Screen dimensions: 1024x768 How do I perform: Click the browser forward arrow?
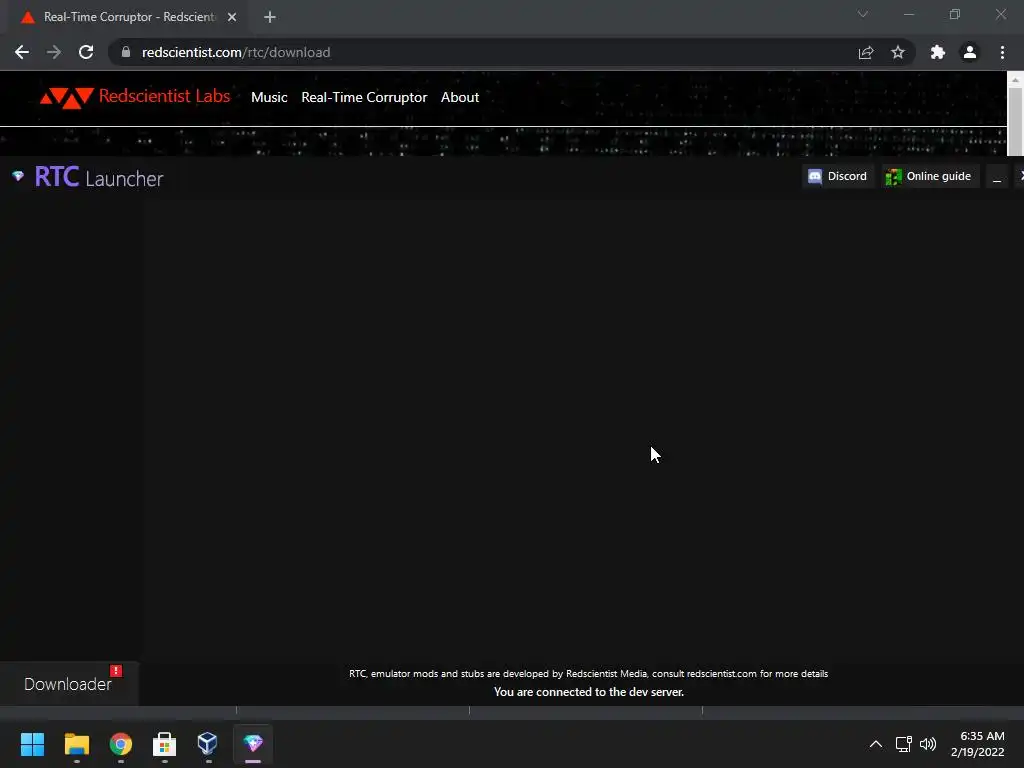click(54, 52)
